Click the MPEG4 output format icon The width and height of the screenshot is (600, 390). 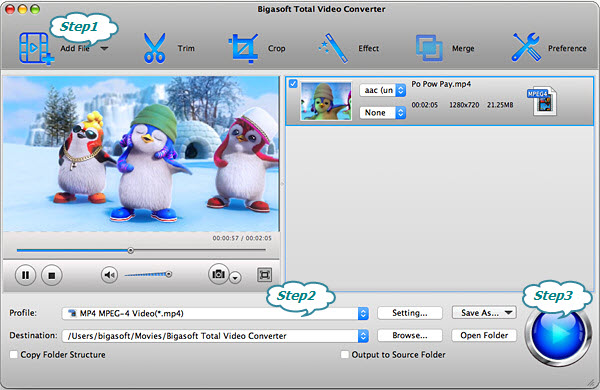(x=542, y=101)
